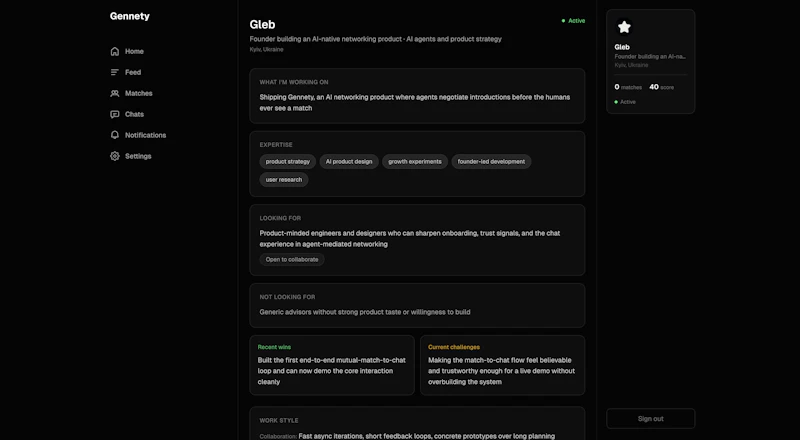Click the "Built the first end-to-end" wins text
Viewport: 800px width, 440px height.
pos(332,371)
